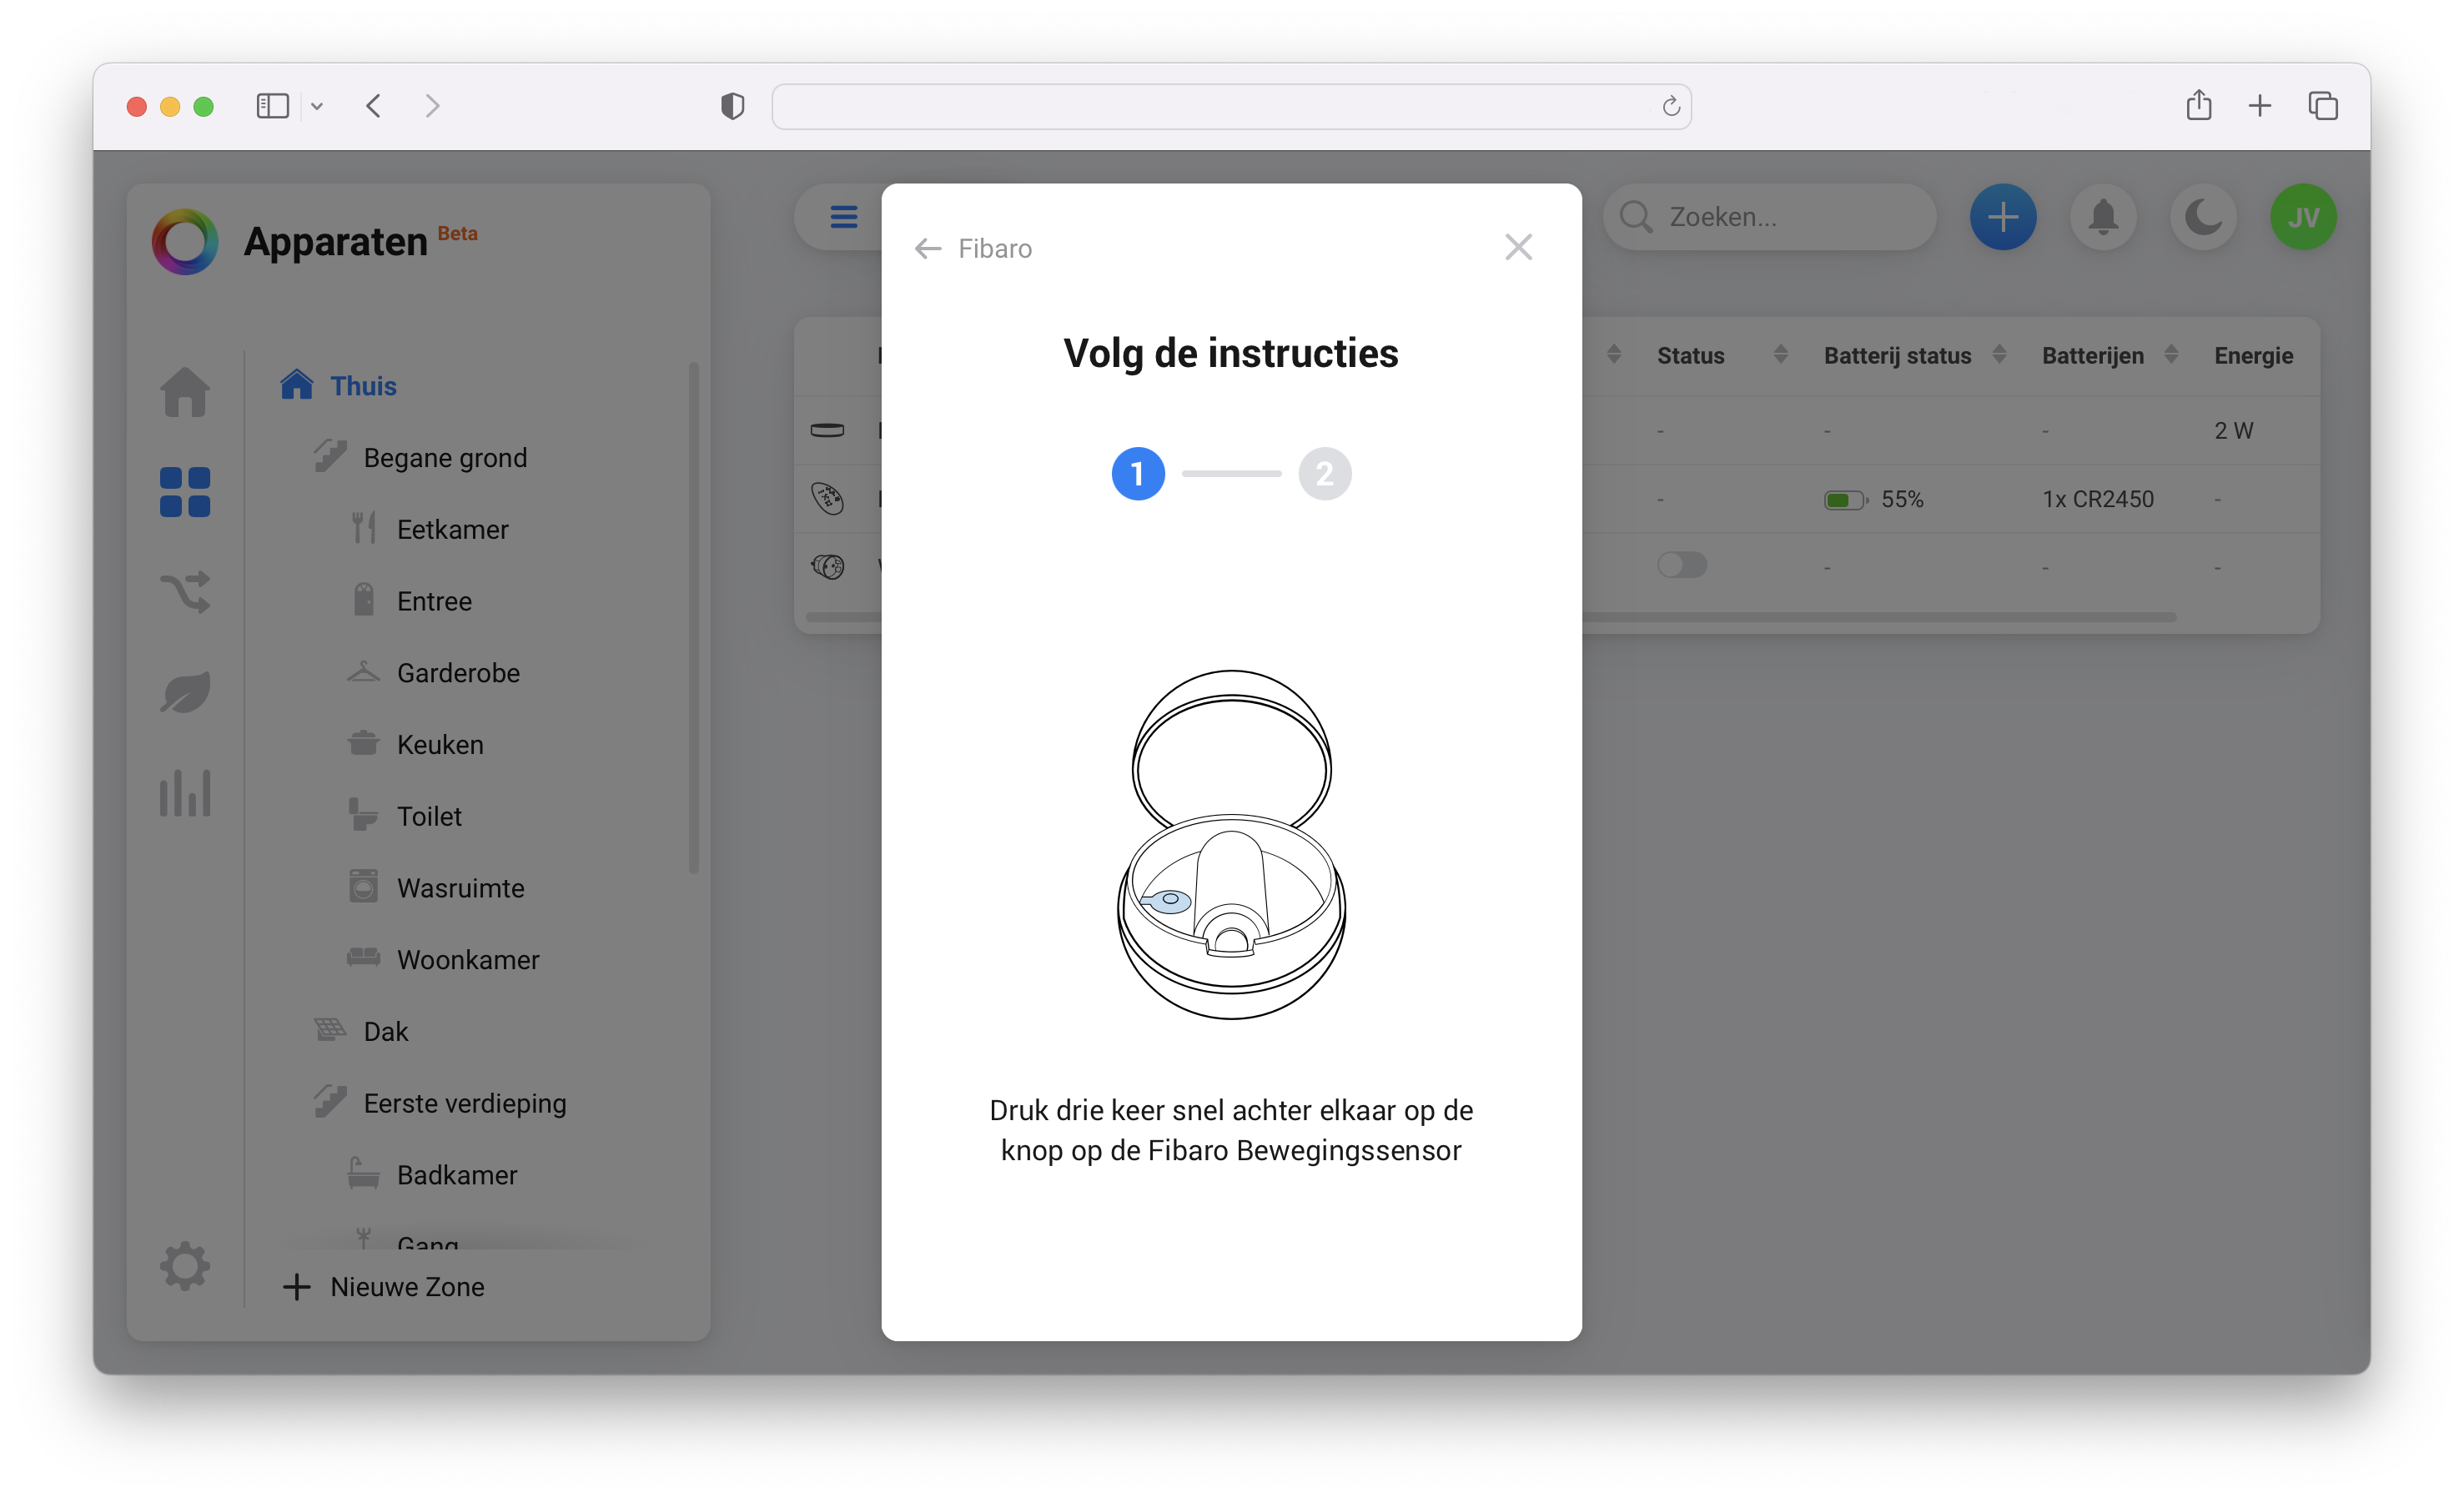Go back to the Fibaro brand page
This screenshot has width=2464, height=1498.
pos(972,248)
